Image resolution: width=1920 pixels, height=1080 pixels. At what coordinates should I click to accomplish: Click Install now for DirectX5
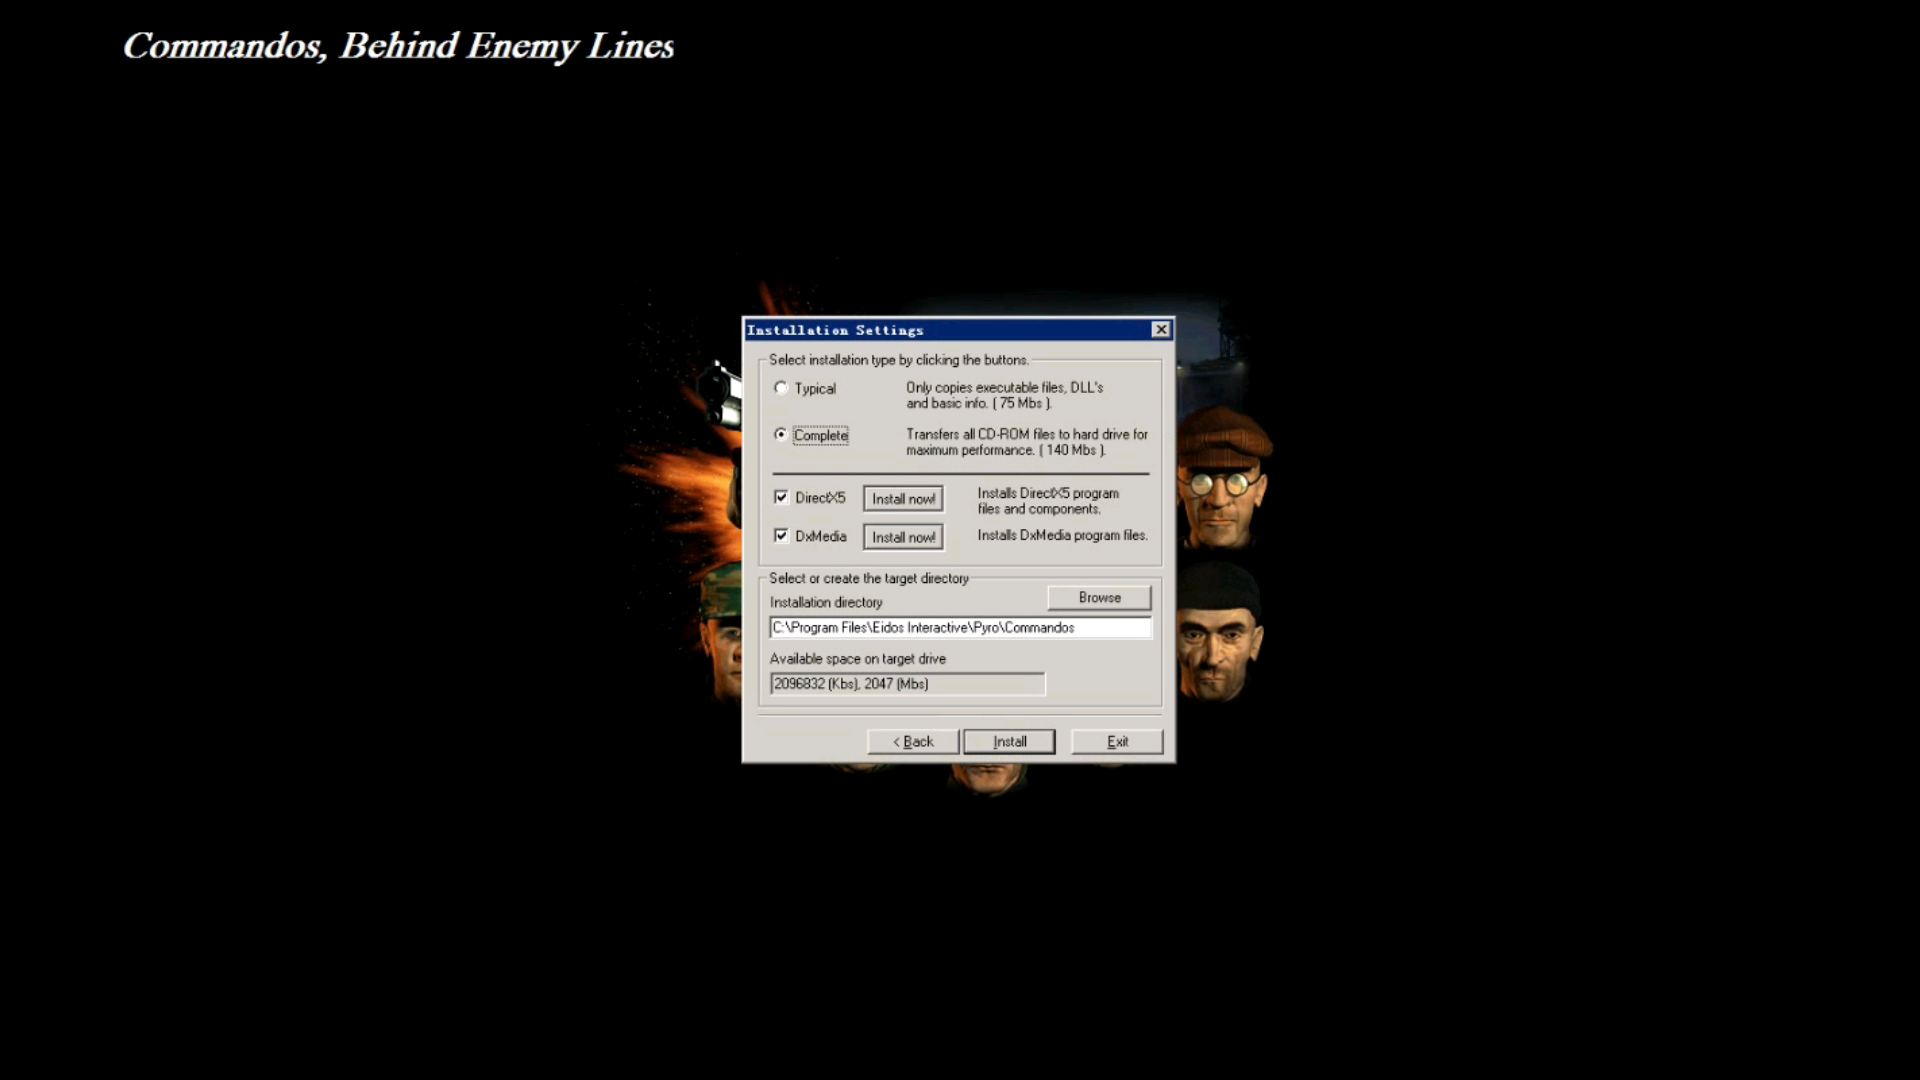click(x=903, y=499)
